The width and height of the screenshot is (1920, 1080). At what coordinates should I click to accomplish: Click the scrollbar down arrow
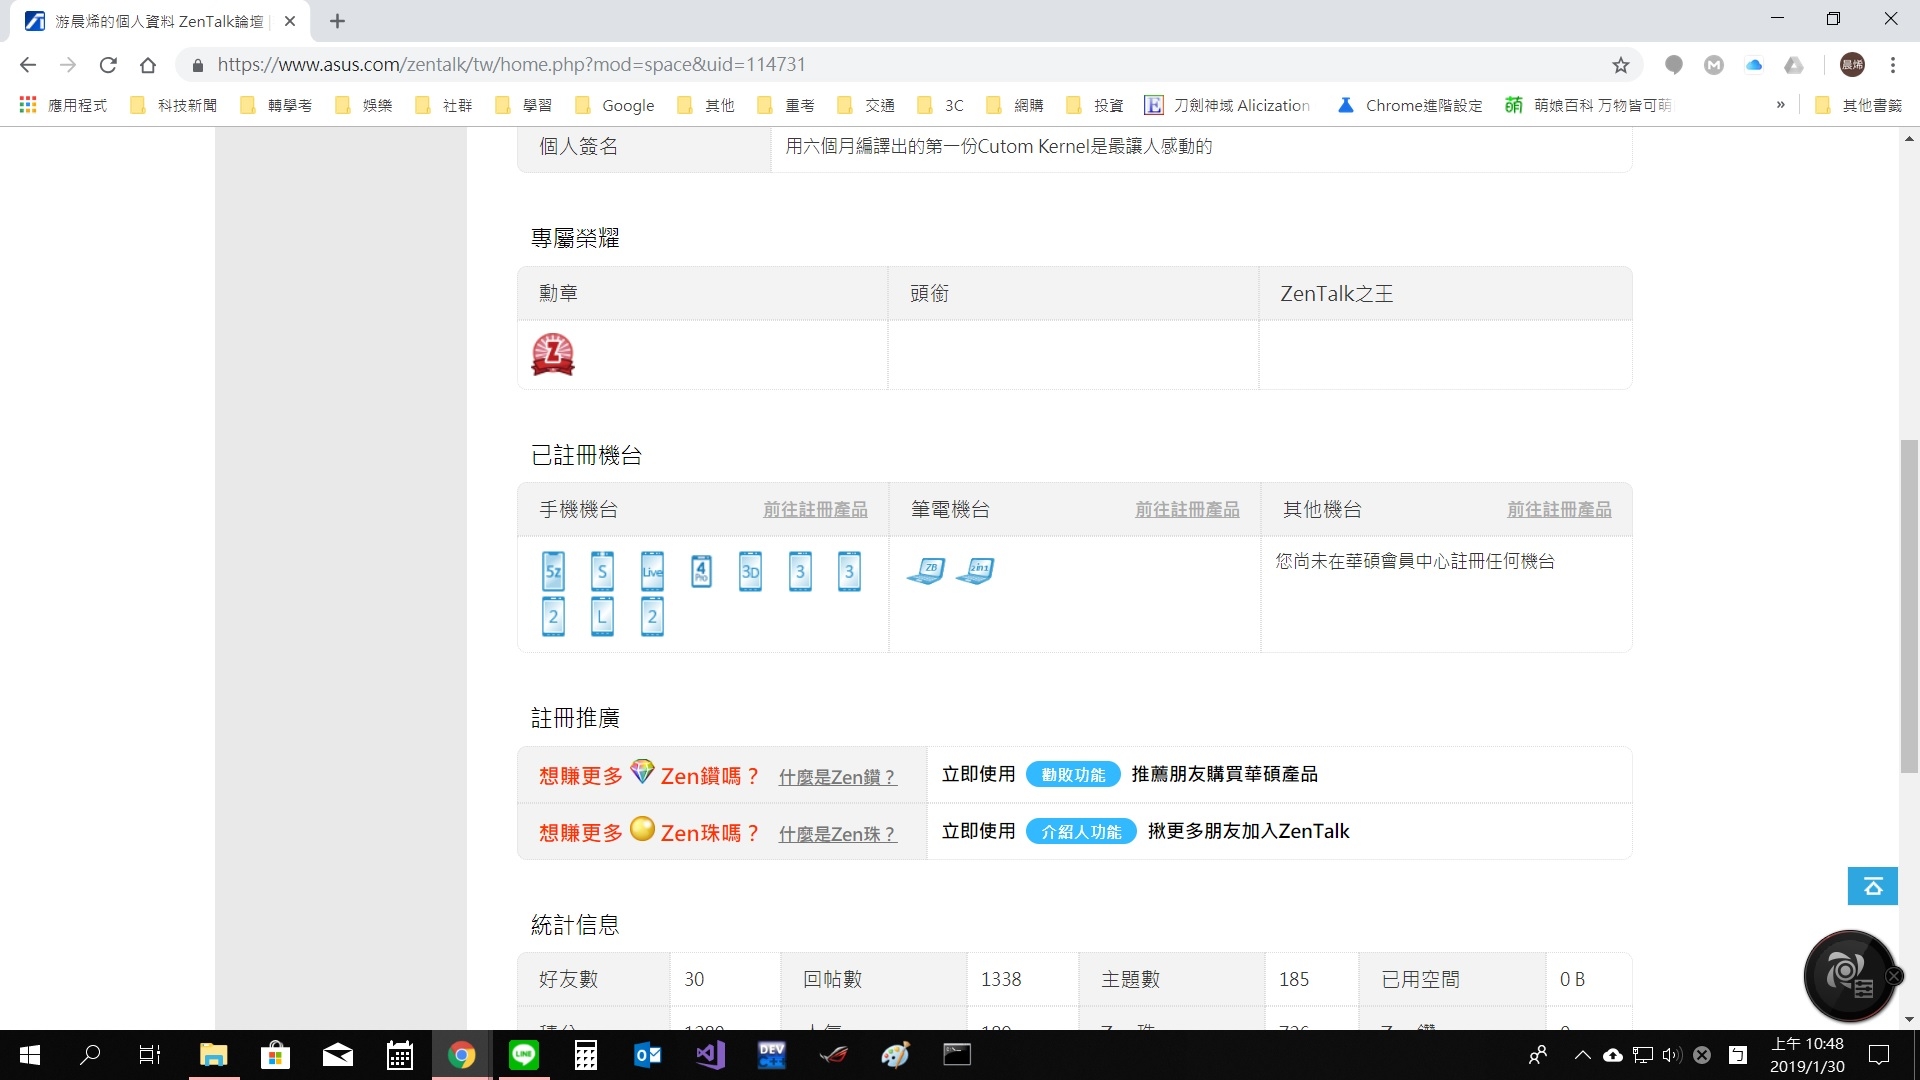pos(1909,1019)
